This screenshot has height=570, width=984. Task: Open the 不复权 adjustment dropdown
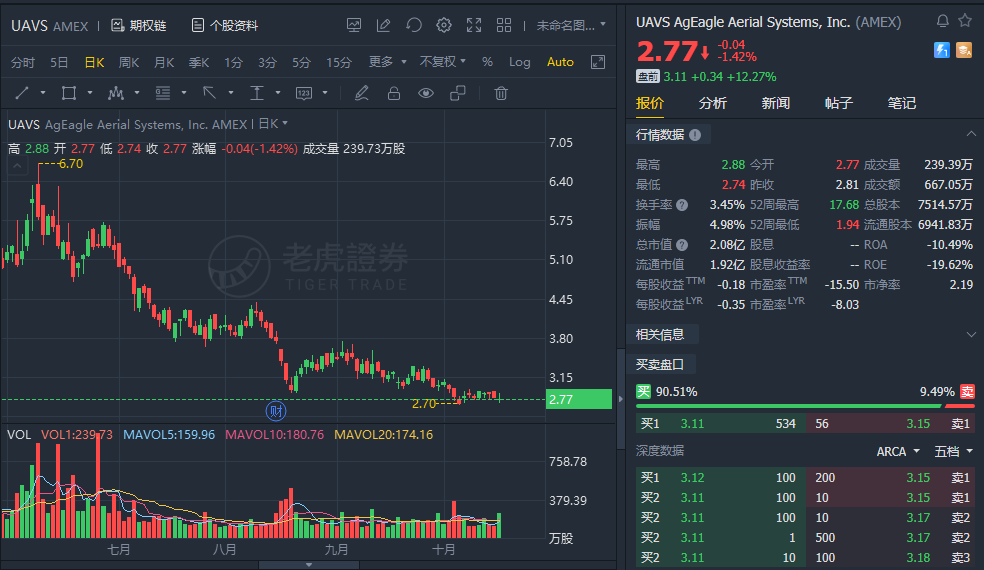442,62
